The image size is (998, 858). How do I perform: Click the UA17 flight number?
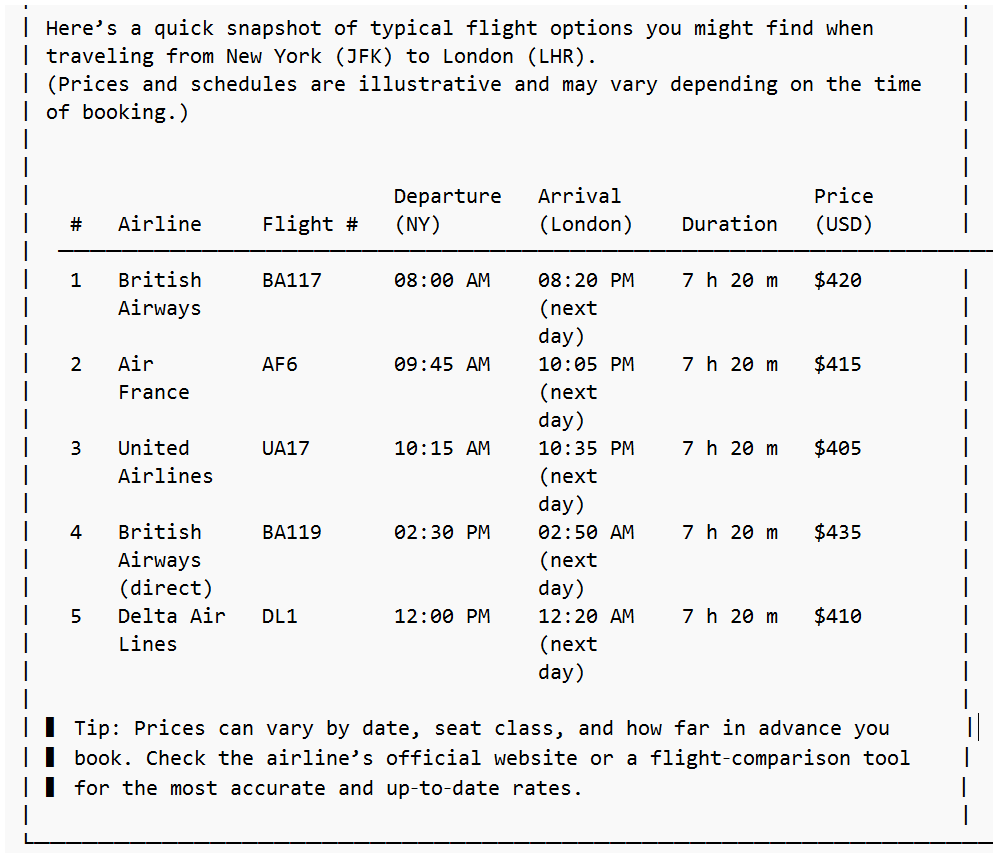[286, 448]
